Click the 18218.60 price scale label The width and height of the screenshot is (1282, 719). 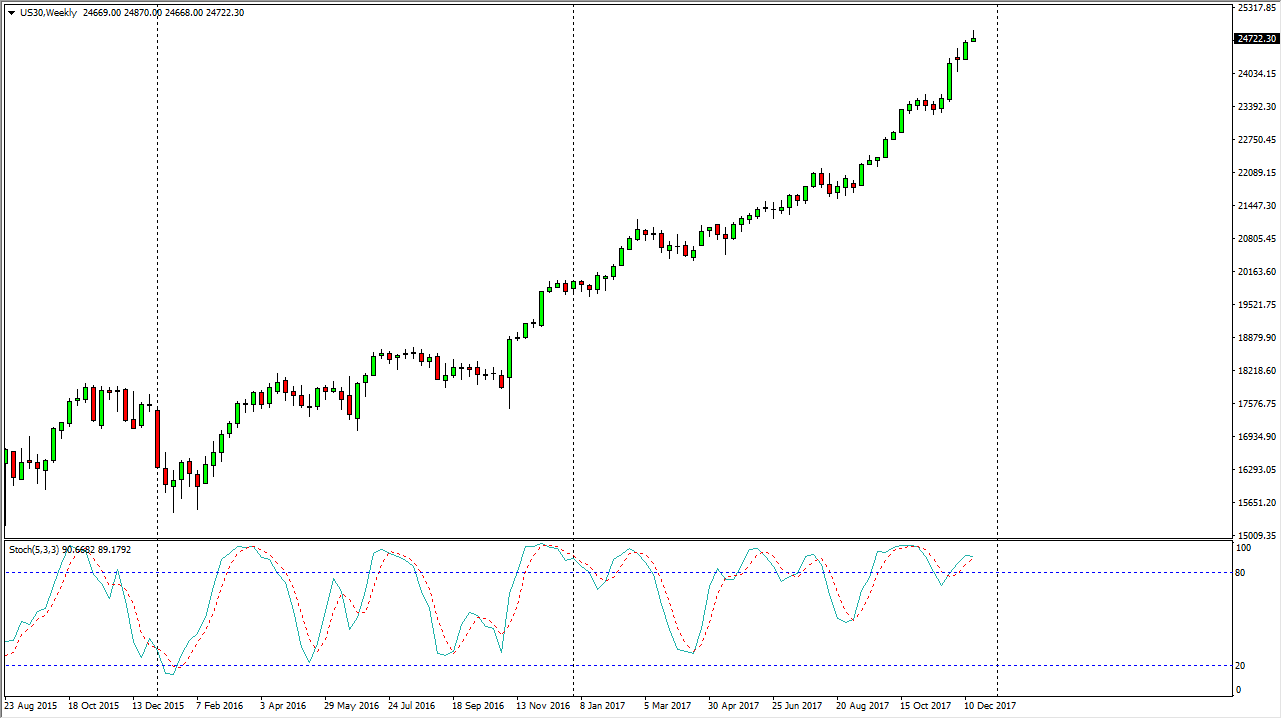(x=1256, y=371)
